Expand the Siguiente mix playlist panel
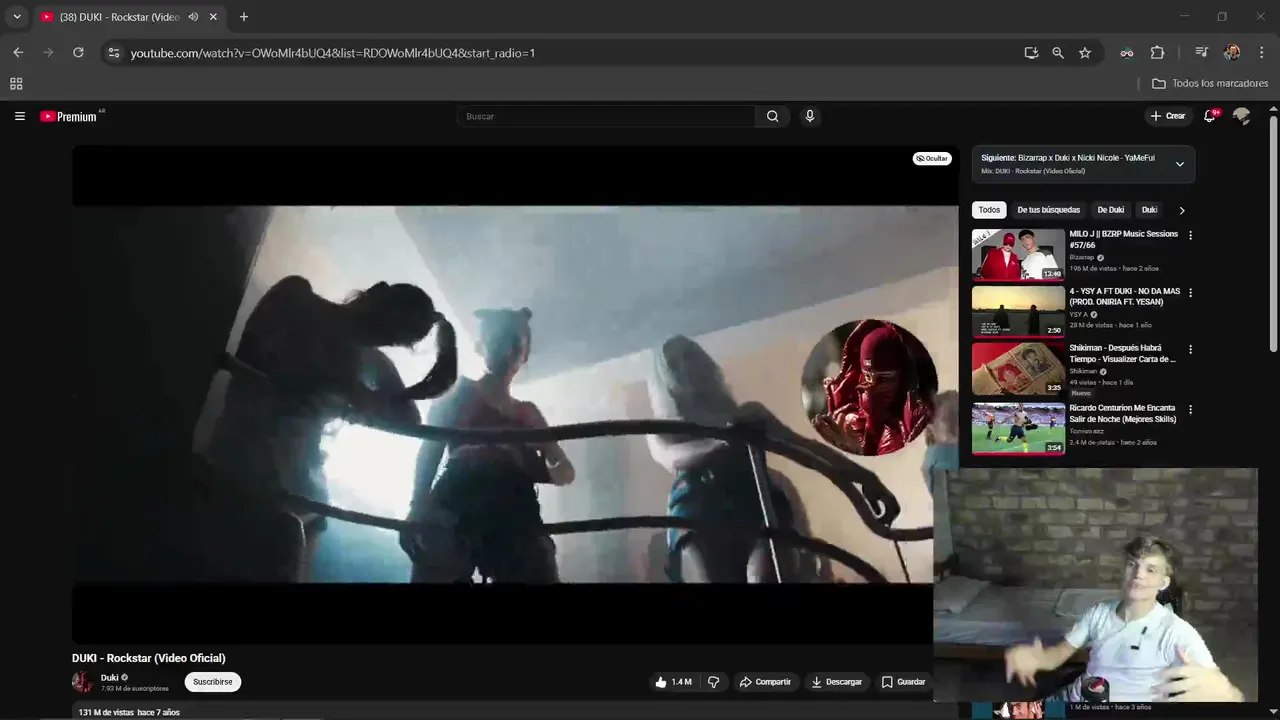Image resolution: width=1280 pixels, height=720 pixels. coord(1179,164)
